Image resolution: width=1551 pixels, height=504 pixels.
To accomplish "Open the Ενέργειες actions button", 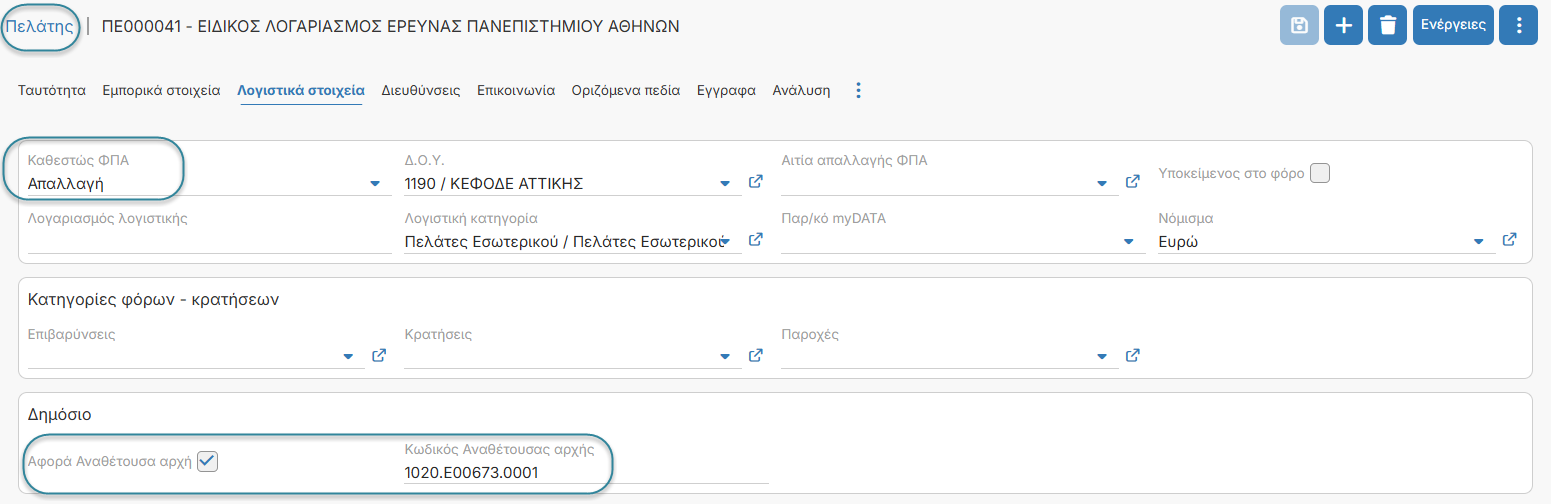I will 1453,26.
